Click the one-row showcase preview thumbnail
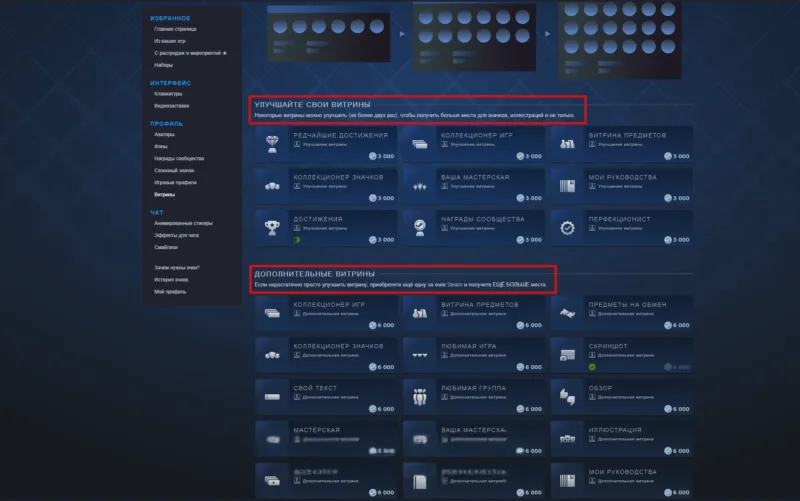The height and width of the screenshot is (501, 800). point(329,35)
